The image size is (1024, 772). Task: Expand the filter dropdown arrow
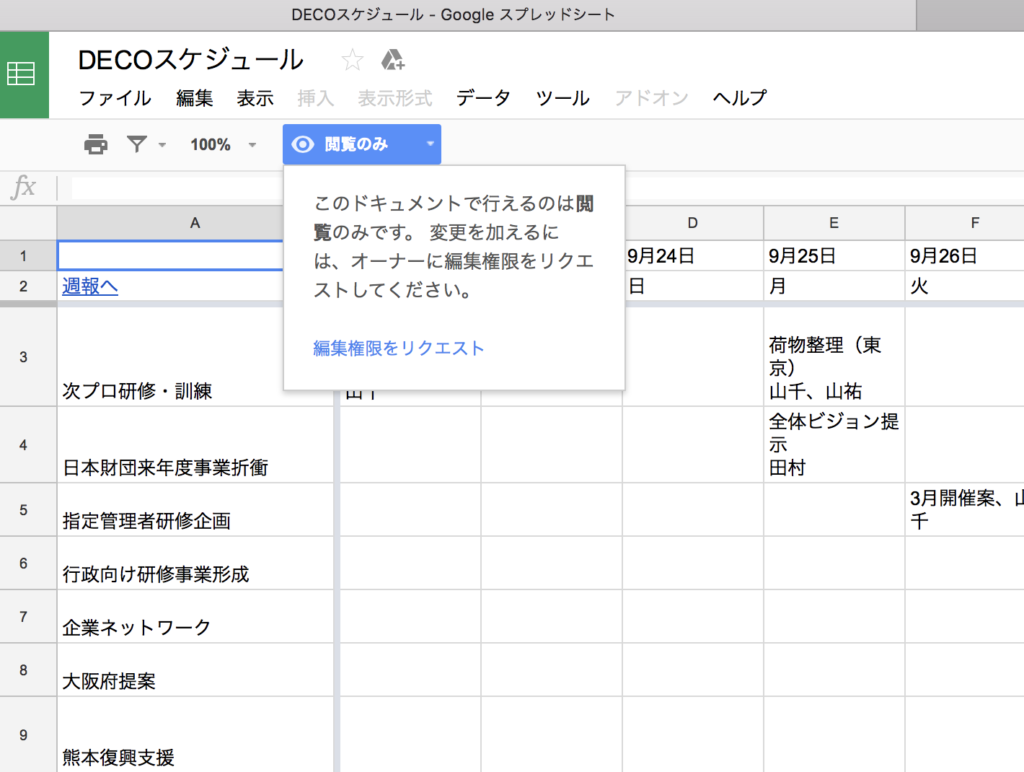162,144
